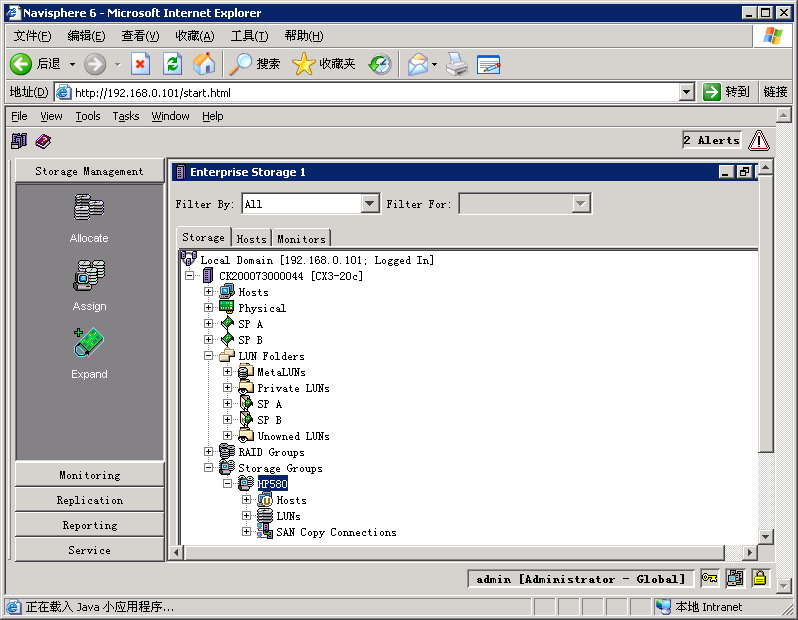Expand the Unowned LUNs folder
Viewport: 798px width, 620px height.
click(x=227, y=436)
